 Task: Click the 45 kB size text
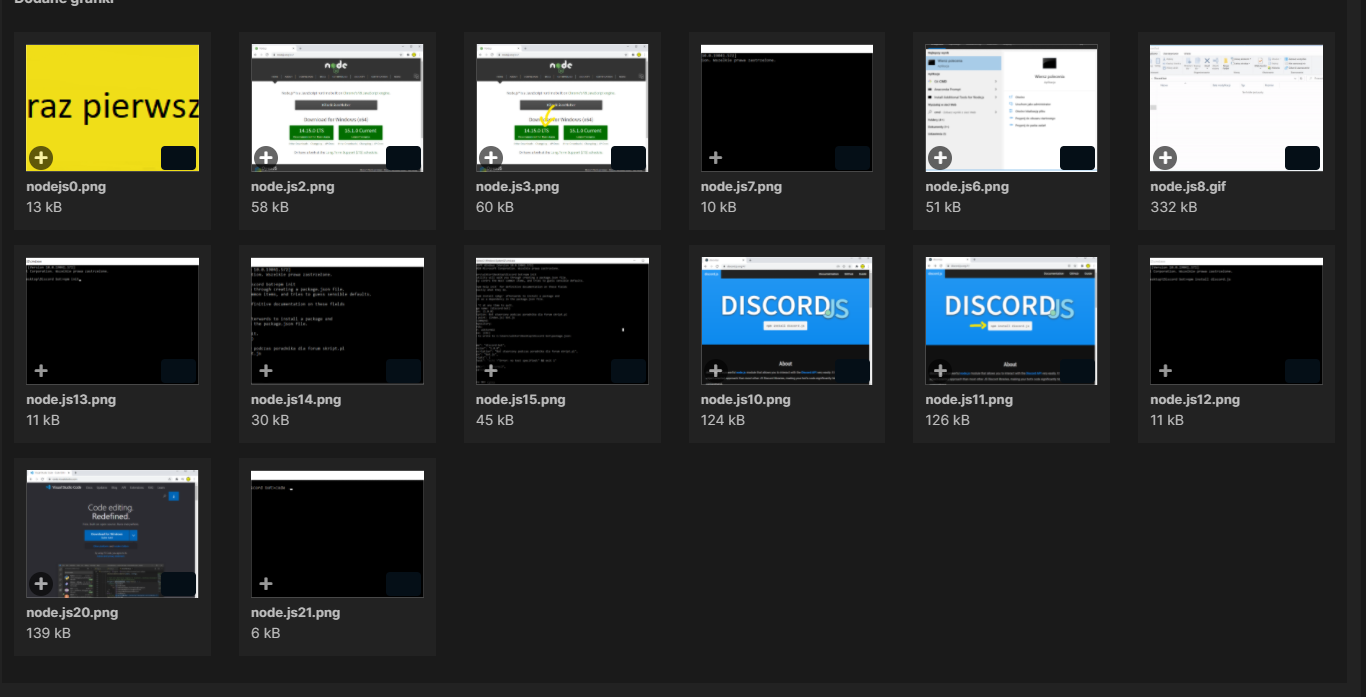(495, 420)
